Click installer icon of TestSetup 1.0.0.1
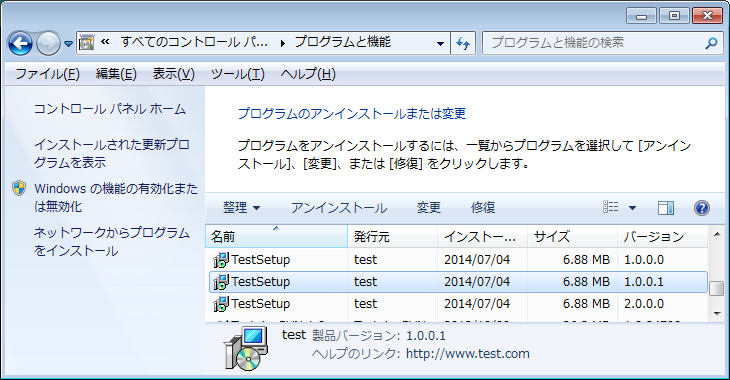This screenshot has width=730, height=380. [x=221, y=282]
